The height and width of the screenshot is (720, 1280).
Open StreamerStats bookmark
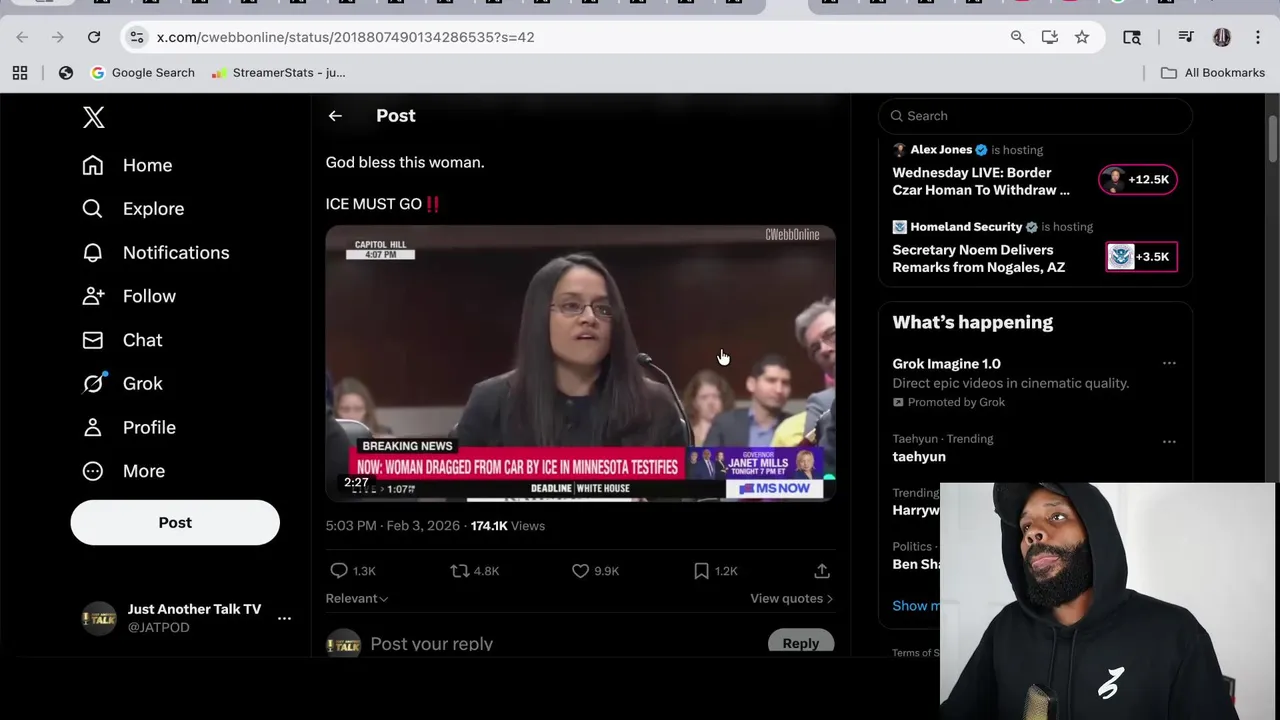(279, 73)
